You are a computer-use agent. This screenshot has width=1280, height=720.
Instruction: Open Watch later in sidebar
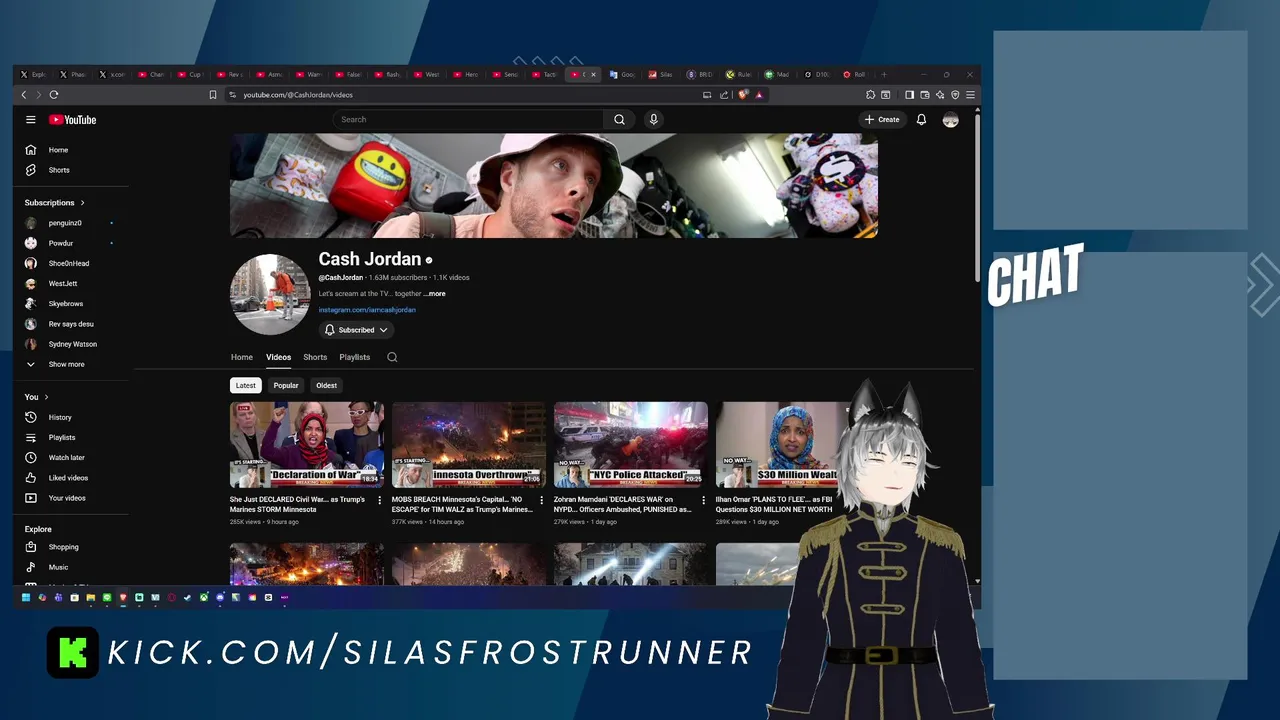tap(67, 457)
